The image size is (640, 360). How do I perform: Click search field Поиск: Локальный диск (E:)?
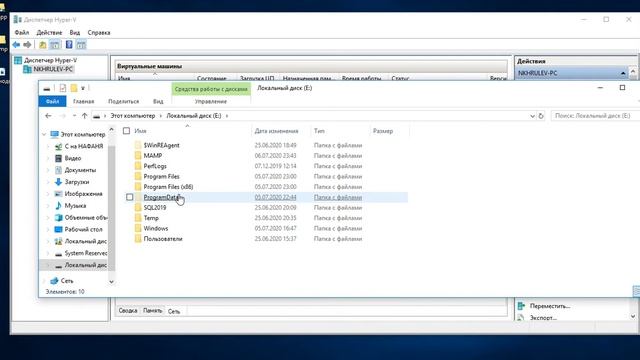[594, 116]
